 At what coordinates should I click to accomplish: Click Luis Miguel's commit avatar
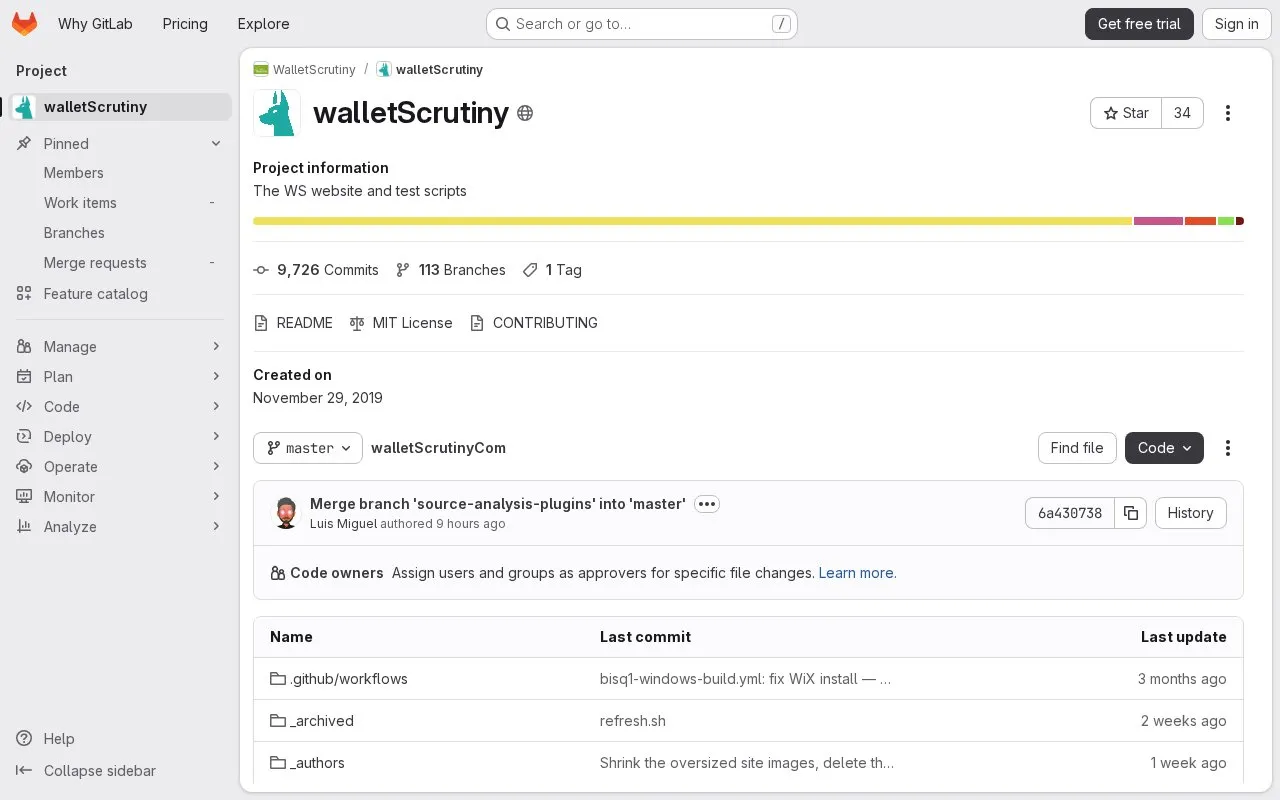click(x=286, y=513)
